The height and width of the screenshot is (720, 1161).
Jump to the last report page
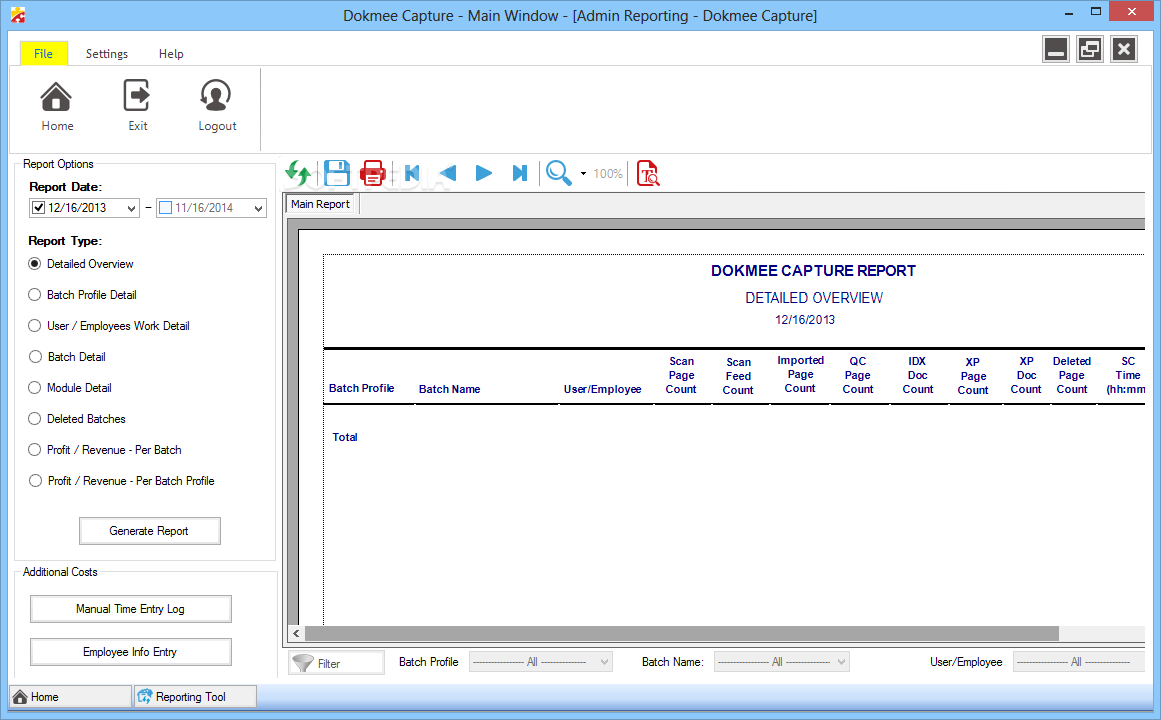[x=520, y=173]
